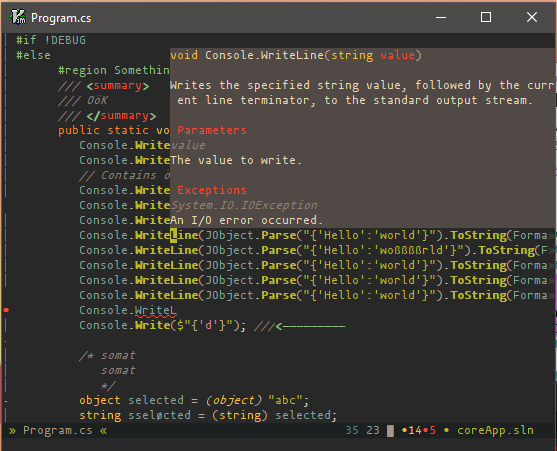Click 'An I/O error occurred.' text

(247, 220)
